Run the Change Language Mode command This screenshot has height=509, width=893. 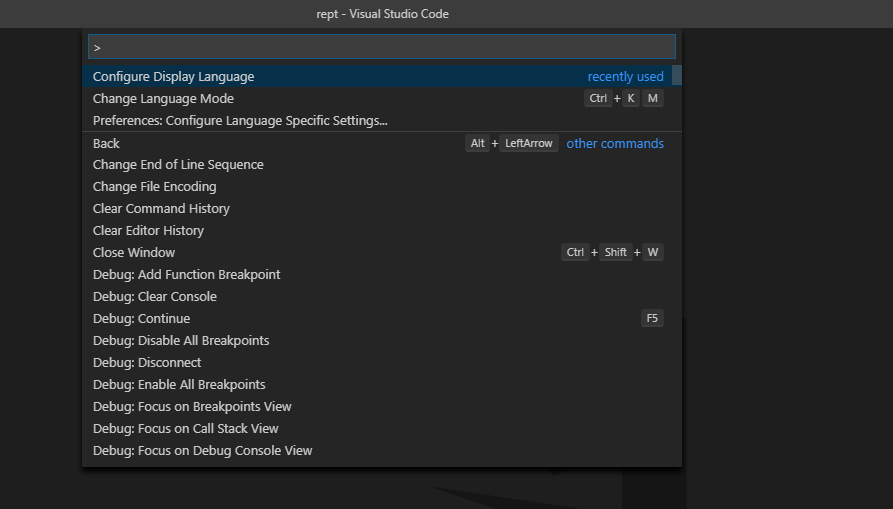(x=163, y=99)
